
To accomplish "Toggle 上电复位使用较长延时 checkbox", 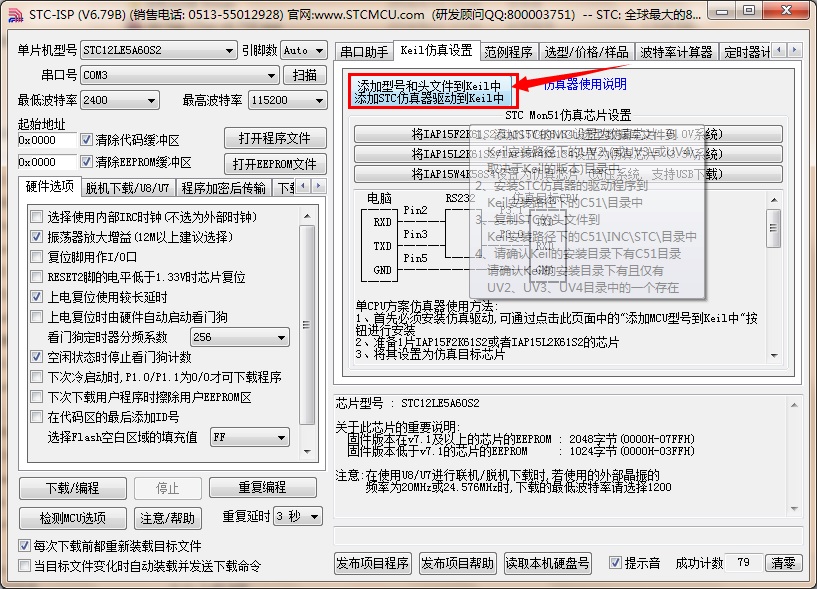I will click(36, 297).
